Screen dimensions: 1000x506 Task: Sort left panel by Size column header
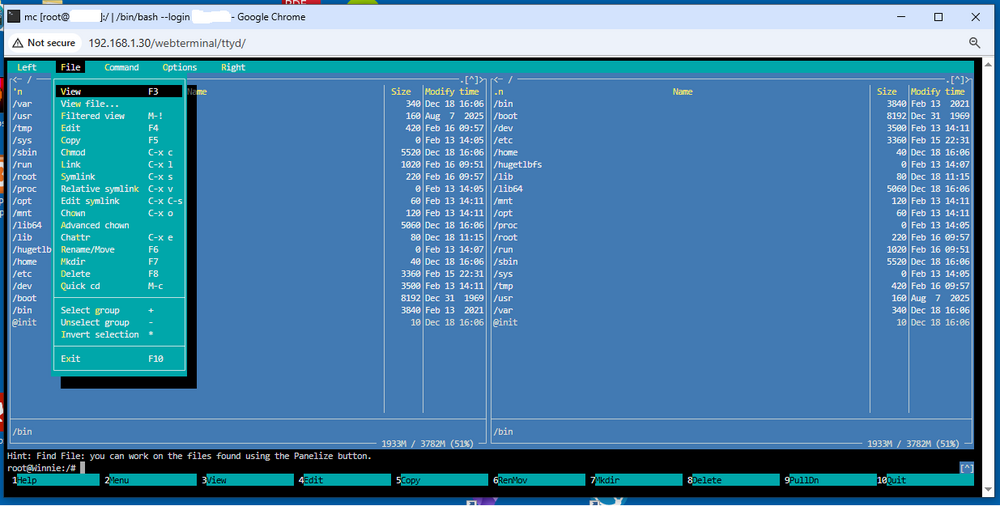(x=401, y=92)
